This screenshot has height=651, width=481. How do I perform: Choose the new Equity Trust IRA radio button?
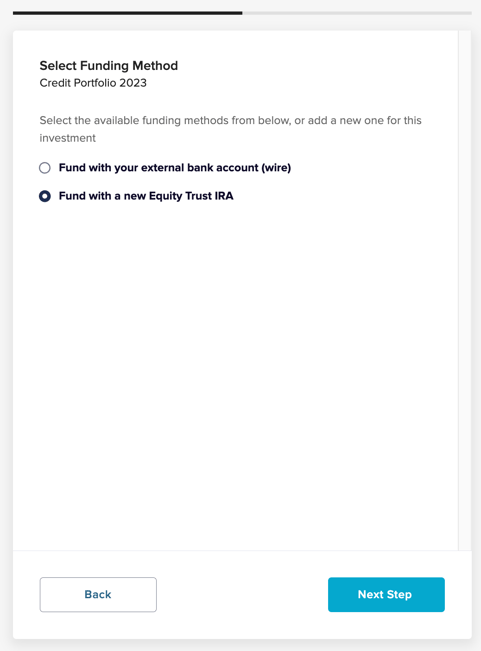pos(45,196)
